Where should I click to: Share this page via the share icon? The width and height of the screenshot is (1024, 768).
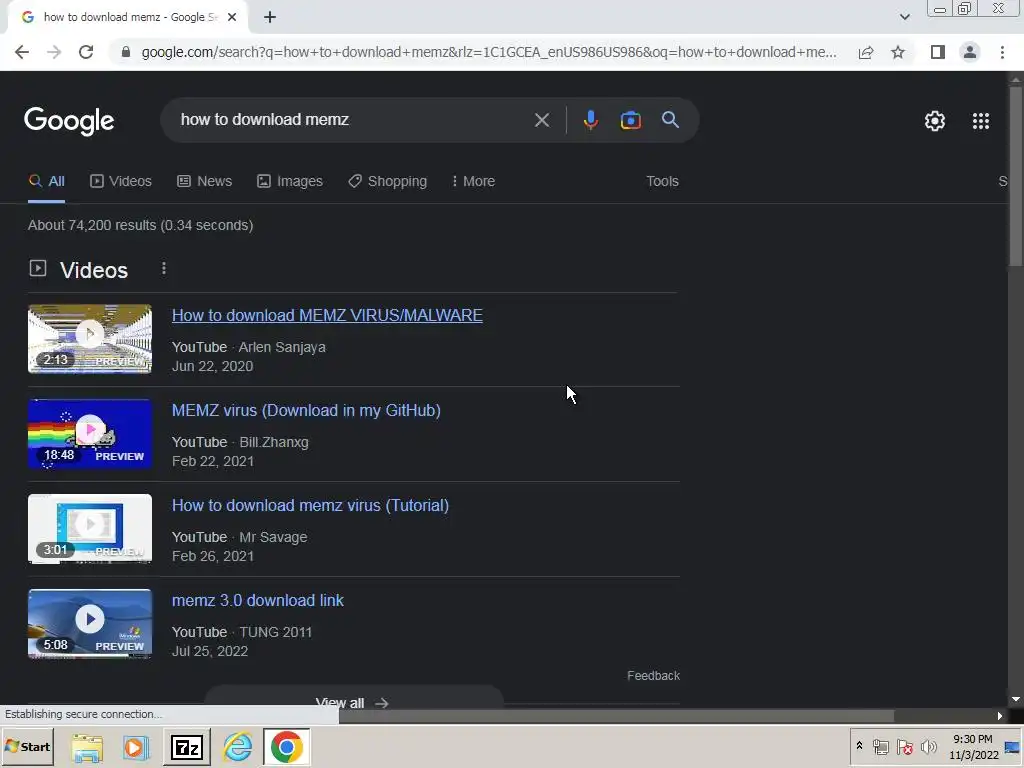[866, 52]
